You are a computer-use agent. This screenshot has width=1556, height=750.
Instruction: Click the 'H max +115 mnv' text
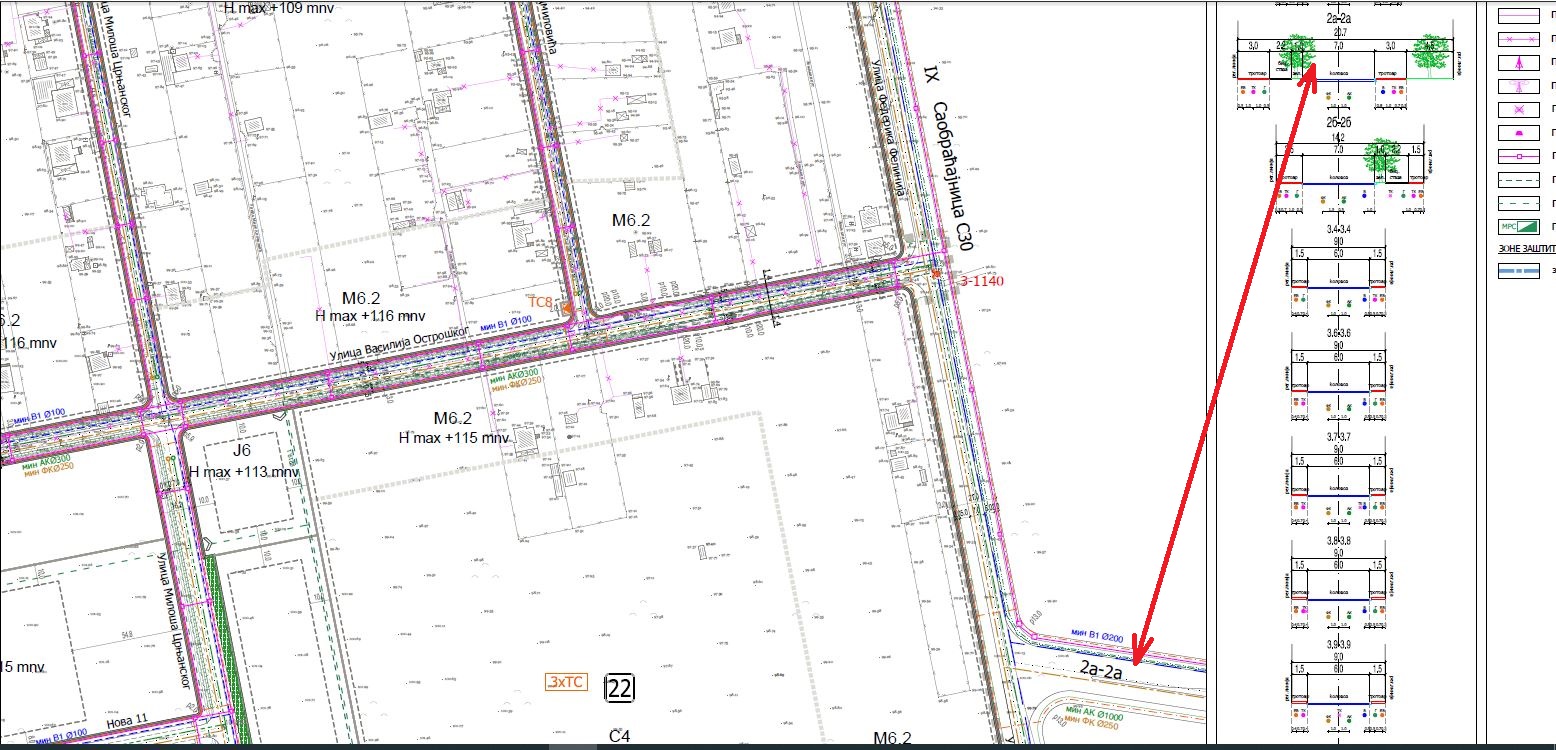[454, 437]
